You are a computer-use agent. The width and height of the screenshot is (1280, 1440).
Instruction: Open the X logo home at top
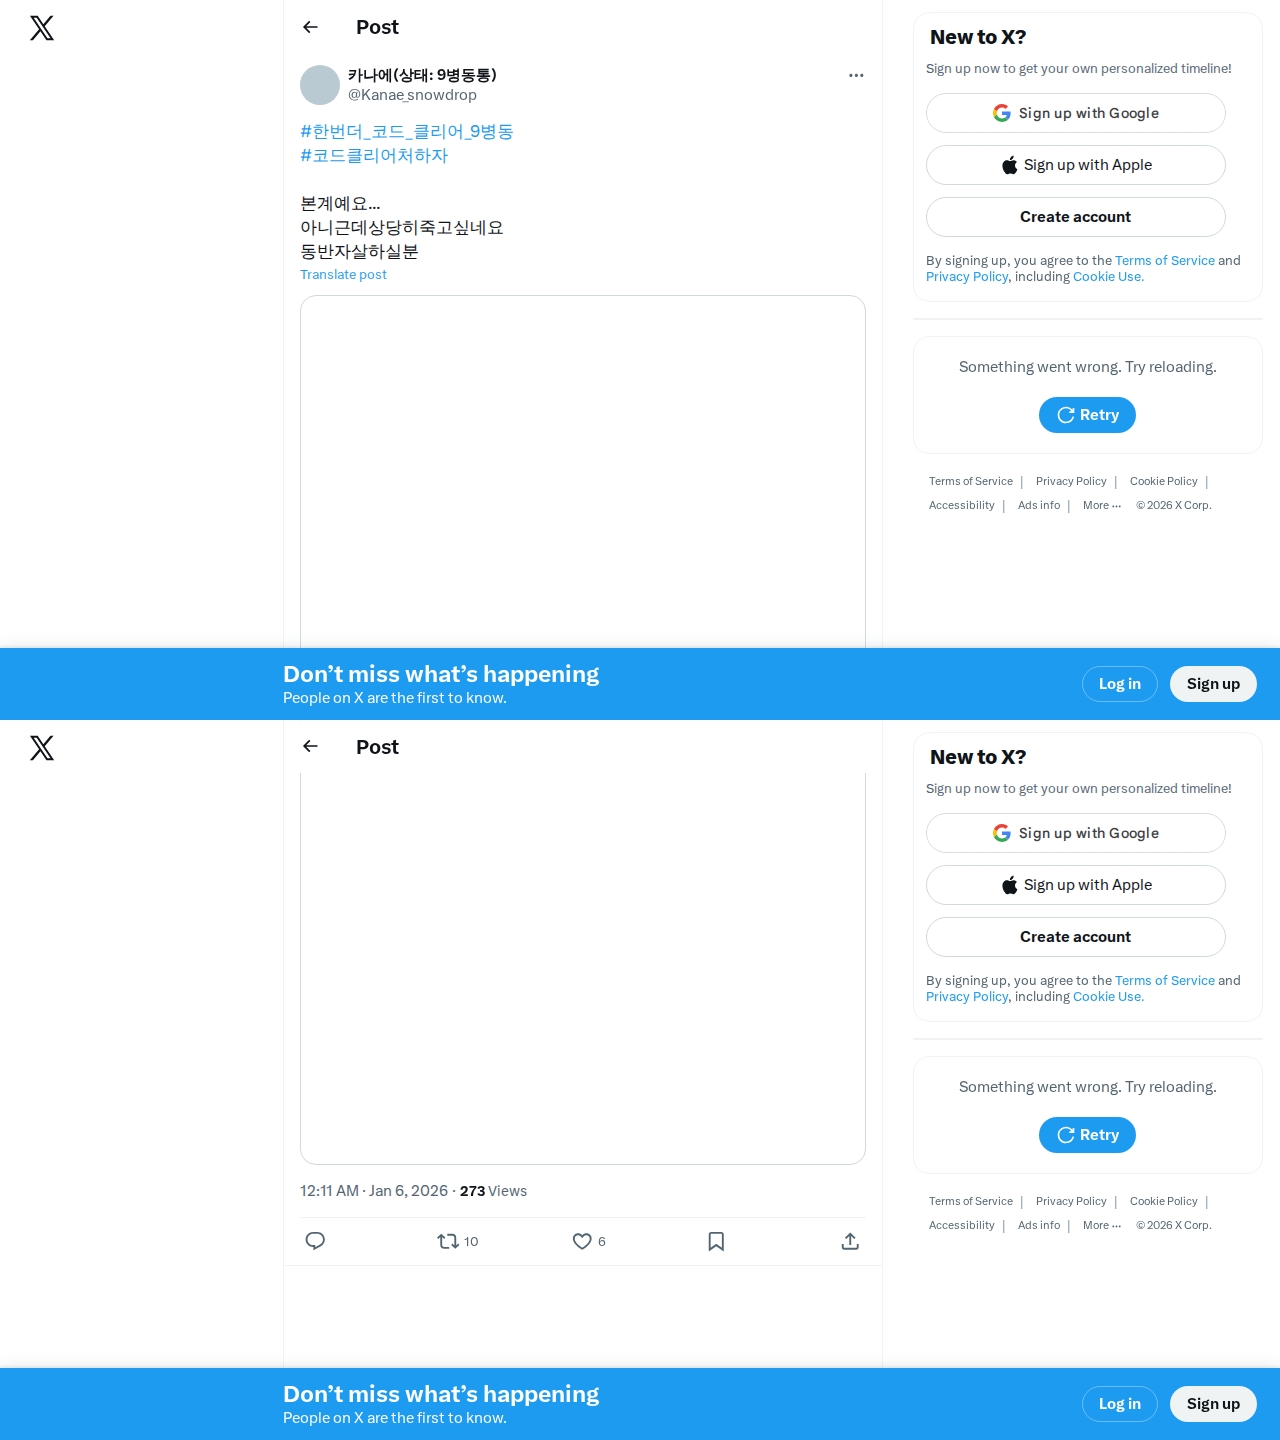pos(42,28)
